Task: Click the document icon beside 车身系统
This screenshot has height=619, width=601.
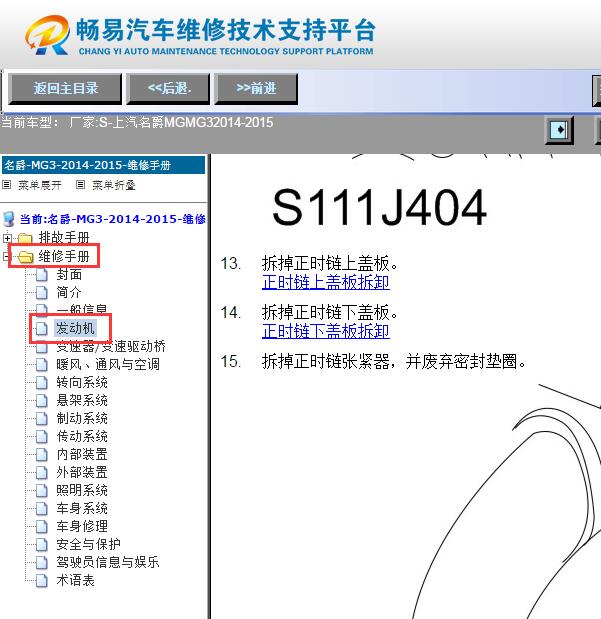Action: click(x=41, y=508)
